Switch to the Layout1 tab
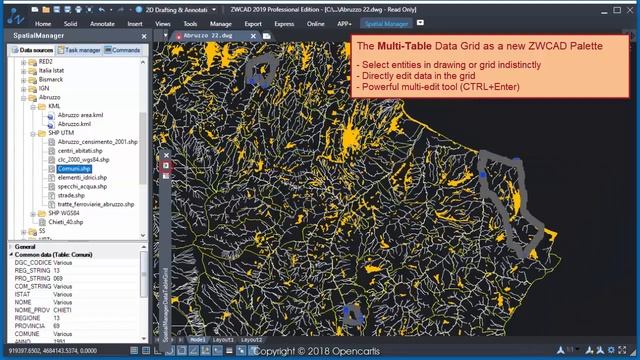The image size is (640, 360). click(x=223, y=340)
